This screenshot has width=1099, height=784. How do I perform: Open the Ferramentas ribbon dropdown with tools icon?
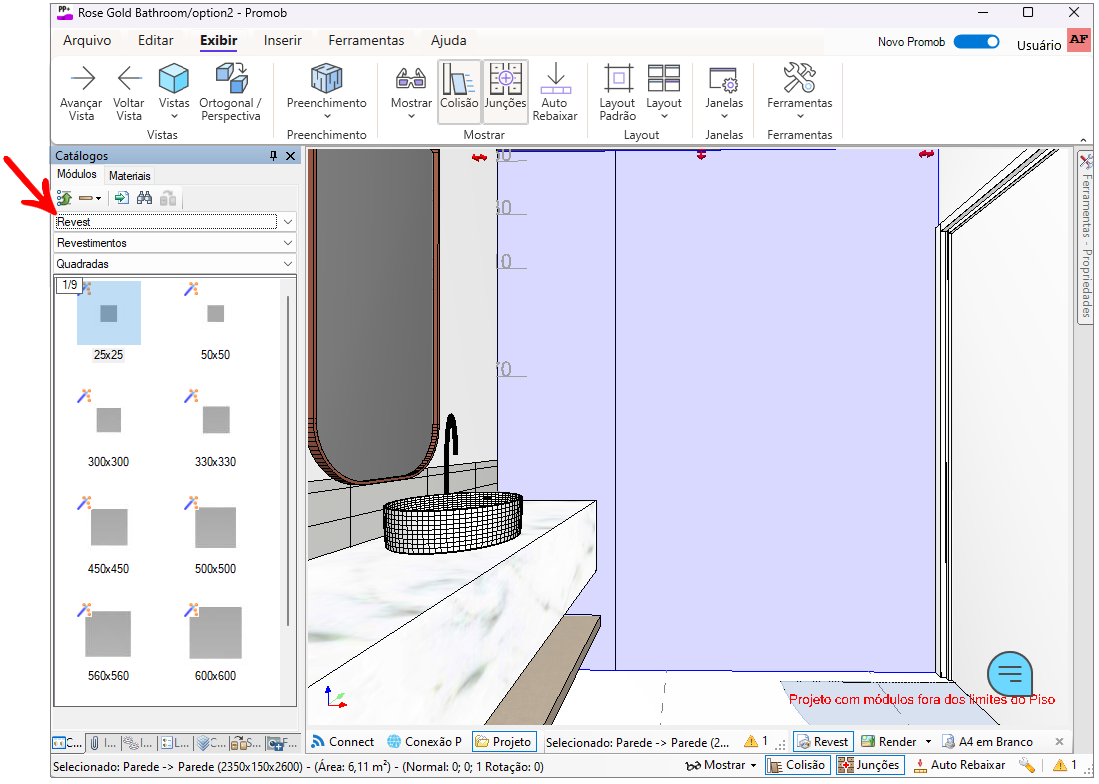(x=800, y=91)
